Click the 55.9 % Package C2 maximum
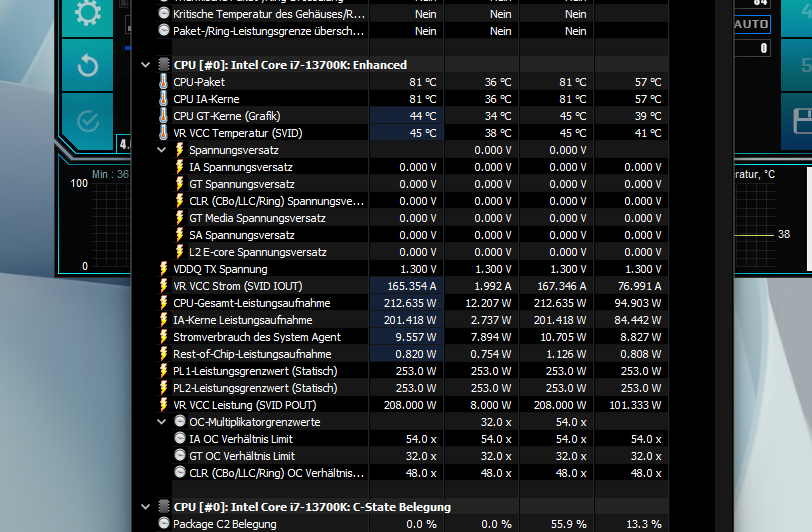Viewport: 812px width, 532px height. tap(569, 524)
